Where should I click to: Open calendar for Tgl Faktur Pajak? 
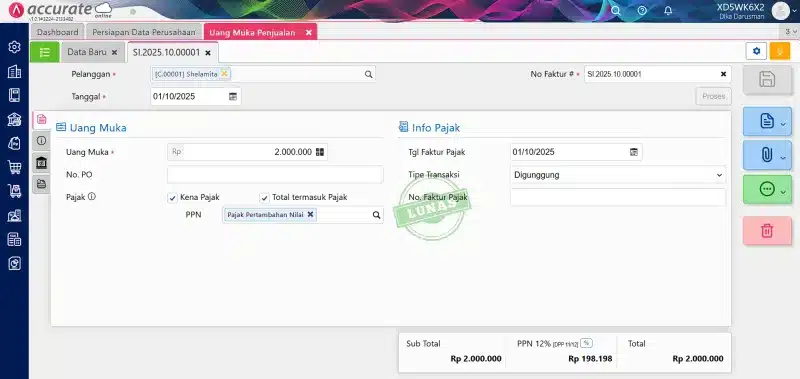point(634,152)
